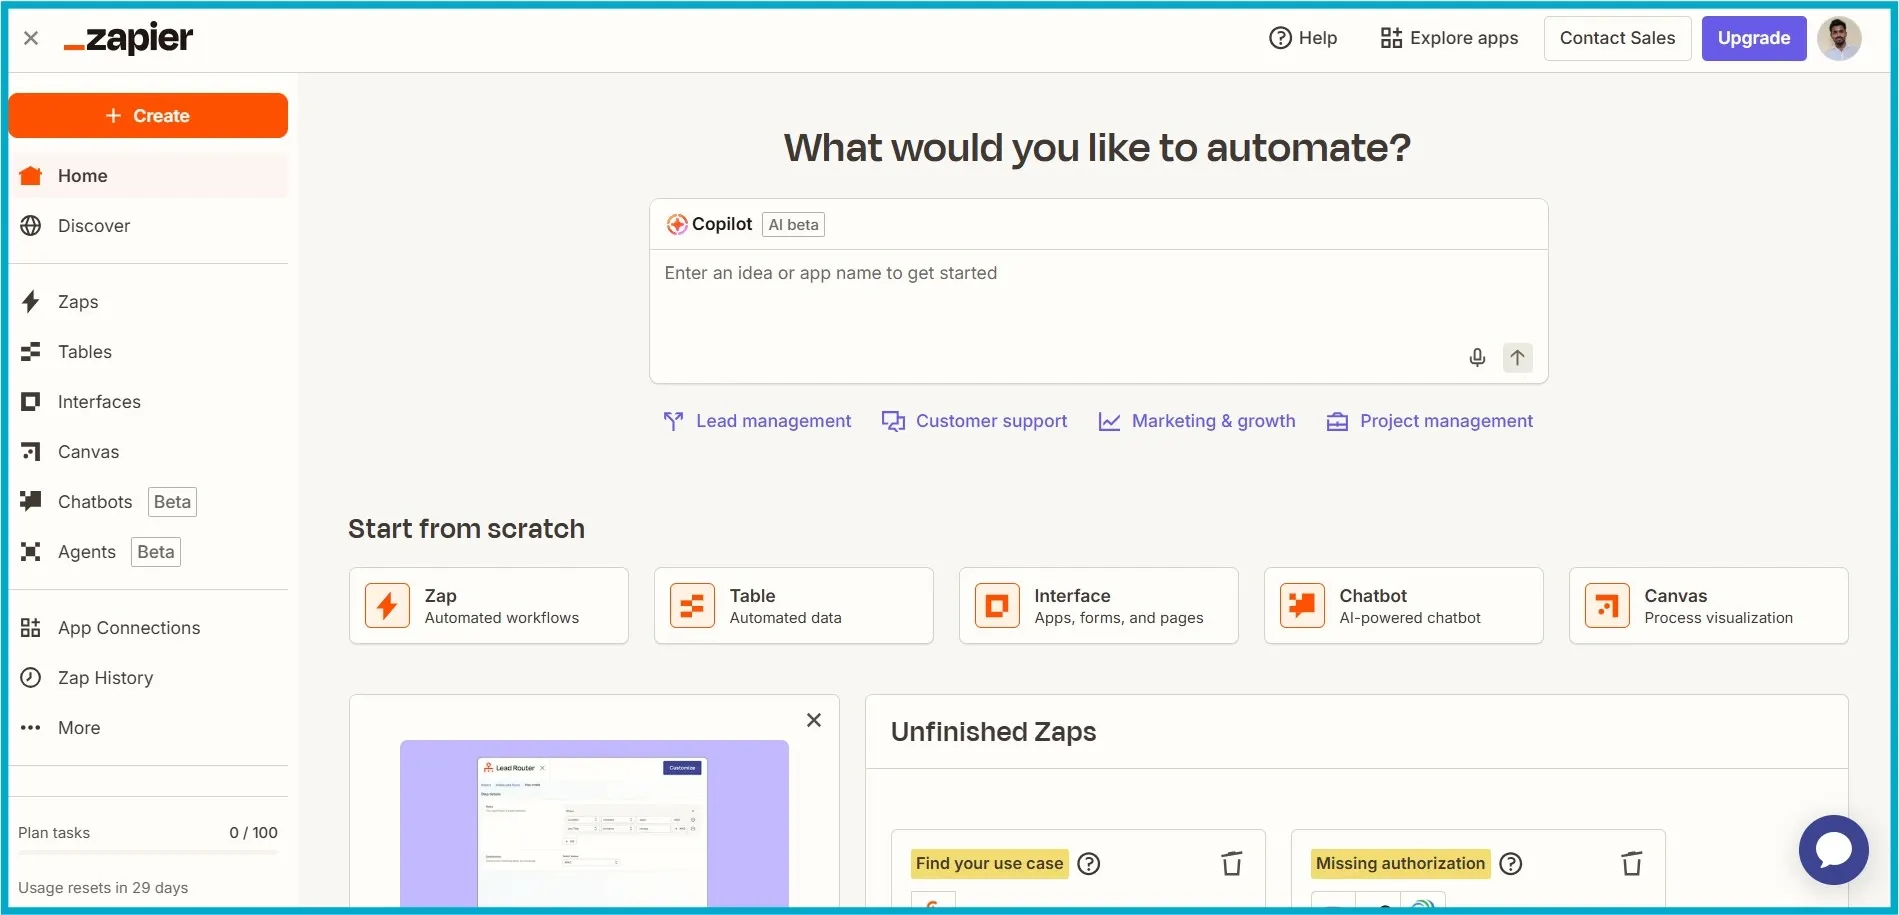This screenshot has width=1899, height=915.
Task: Open the Discover page
Action: pos(93,225)
